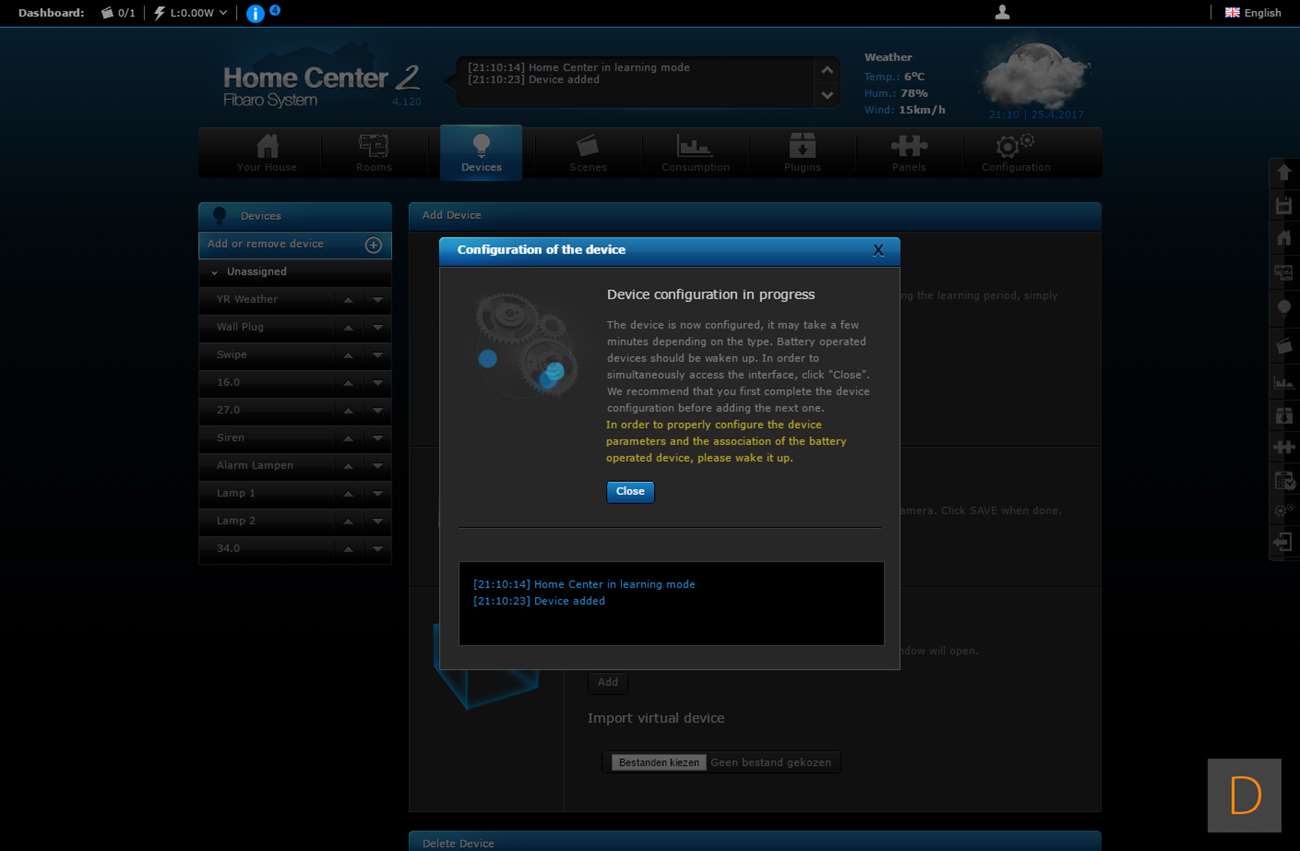This screenshot has width=1300, height=851.
Task: Move Siren down in the list
Action: click(x=377, y=438)
